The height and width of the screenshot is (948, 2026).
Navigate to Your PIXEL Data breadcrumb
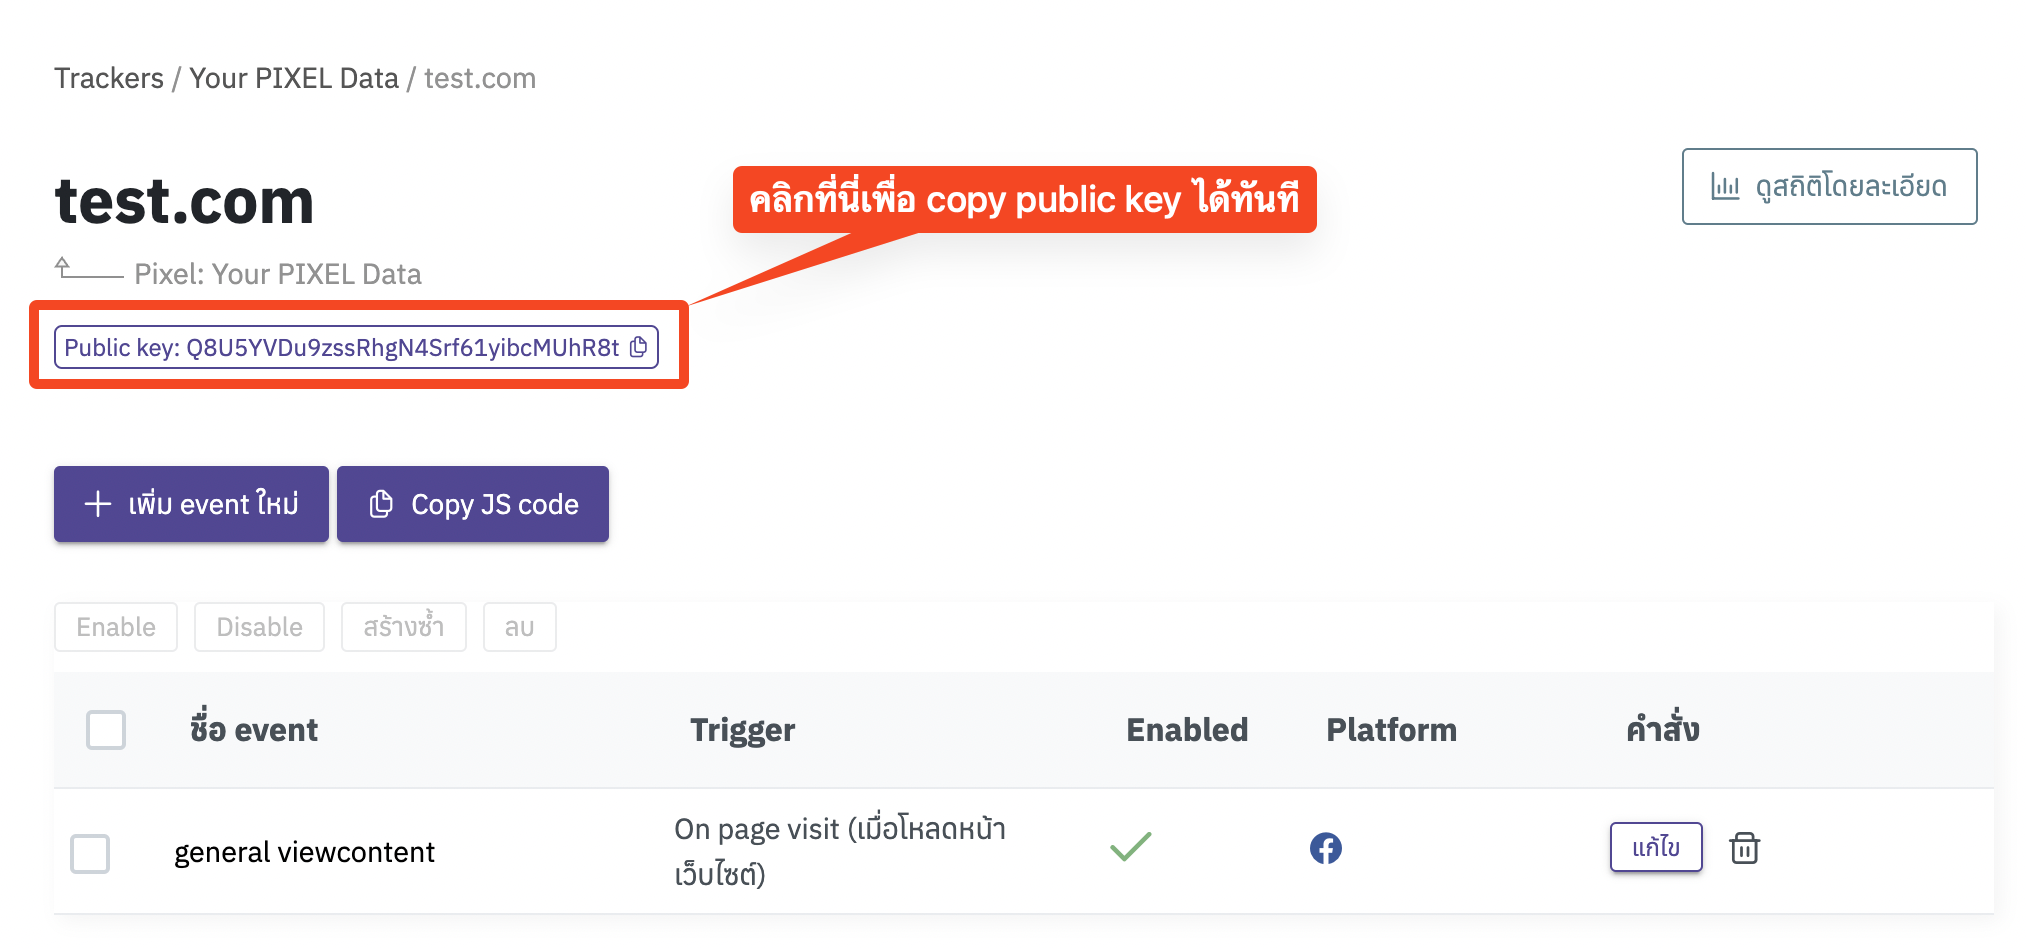point(293,78)
